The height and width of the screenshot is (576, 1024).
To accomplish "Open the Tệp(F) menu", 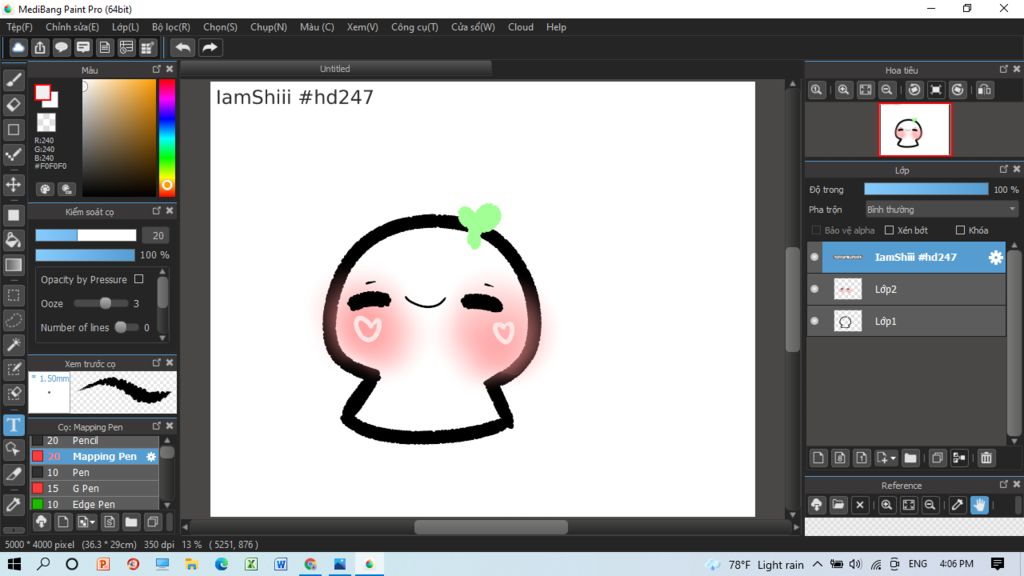I will click(x=20, y=27).
